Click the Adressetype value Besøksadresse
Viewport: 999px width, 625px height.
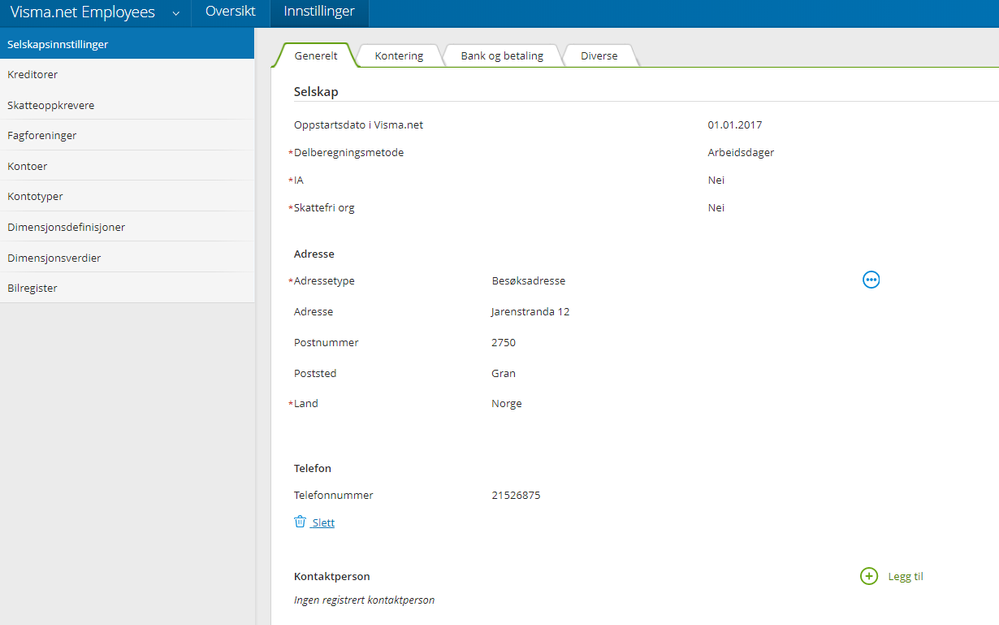[528, 280]
